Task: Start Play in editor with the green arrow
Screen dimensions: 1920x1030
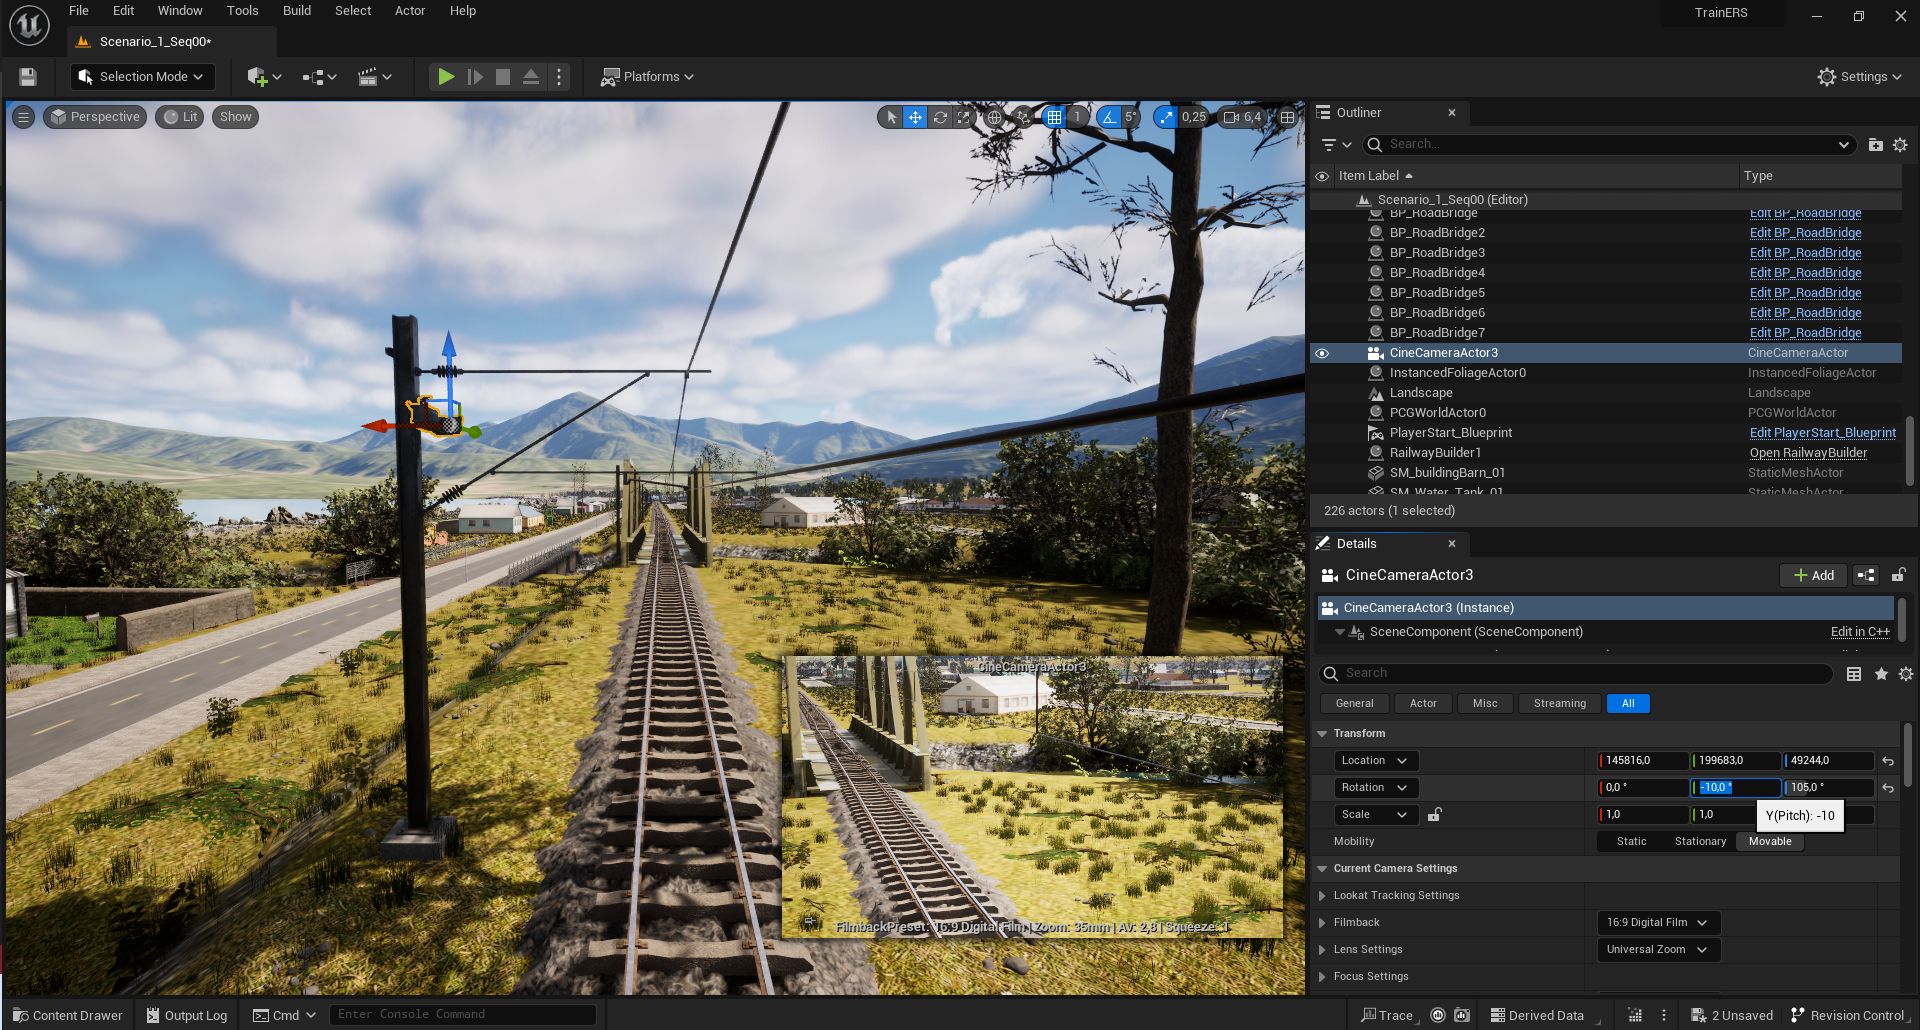Action: point(446,77)
